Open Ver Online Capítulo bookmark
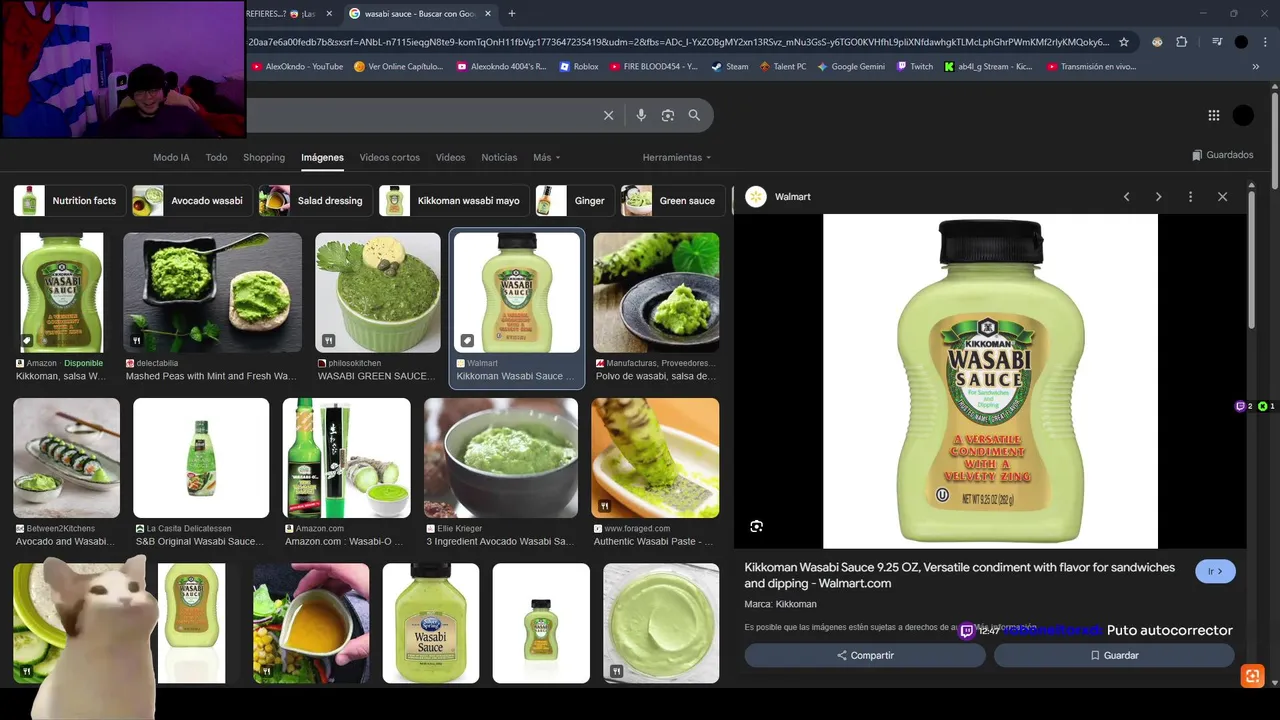This screenshot has height=720, width=1280. [399, 67]
